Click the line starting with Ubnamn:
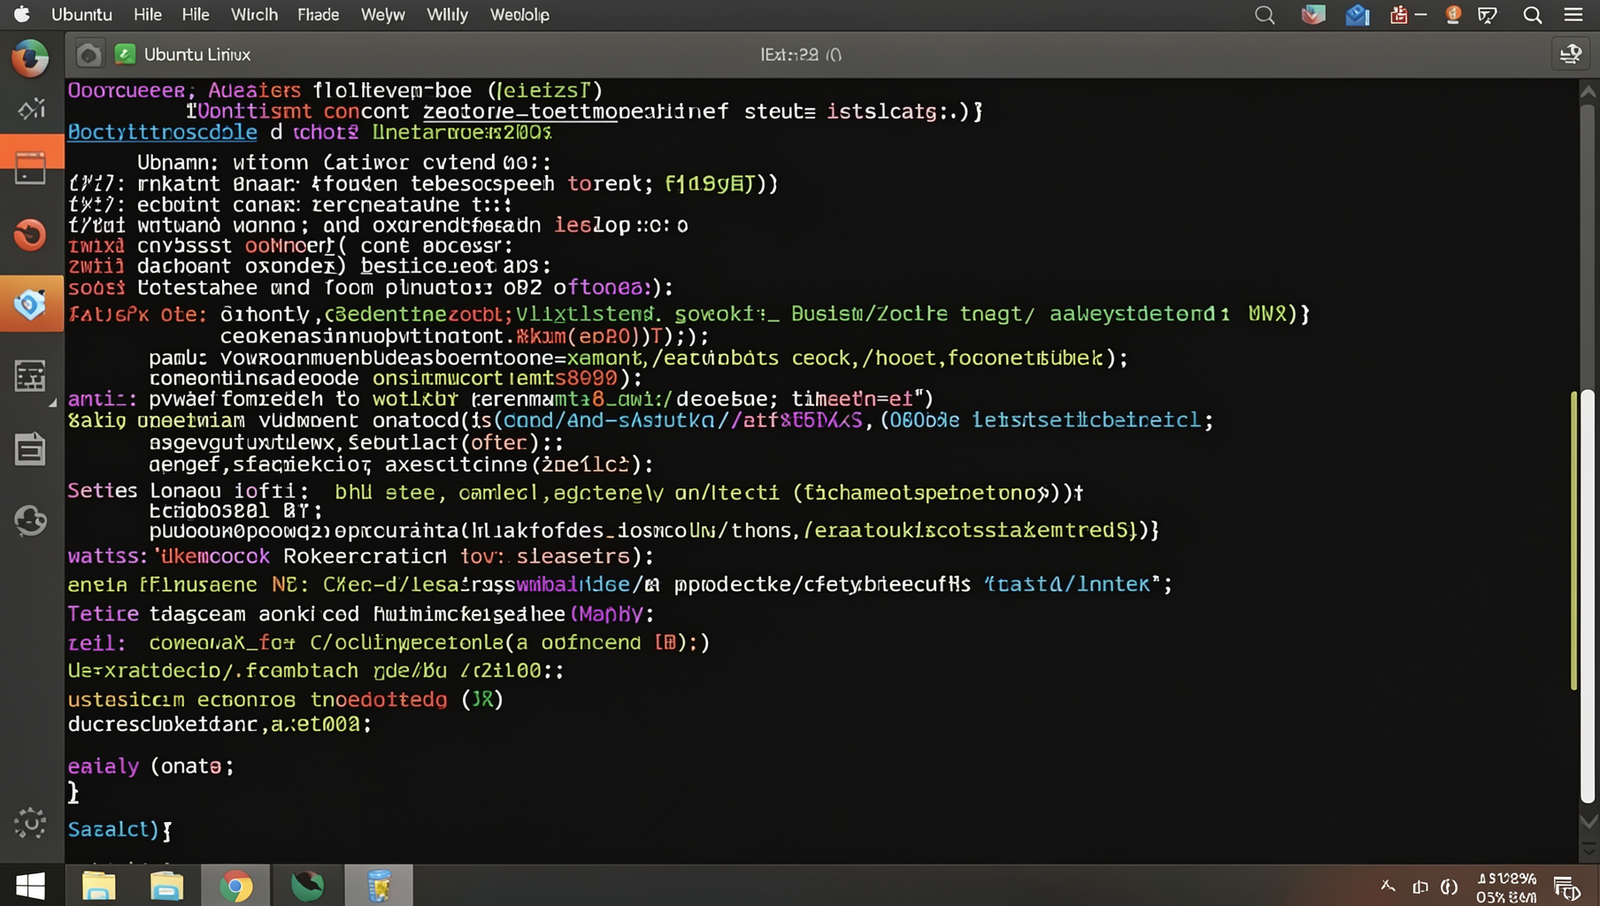This screenshot has width=1600, height=906. tap(344, 162)
